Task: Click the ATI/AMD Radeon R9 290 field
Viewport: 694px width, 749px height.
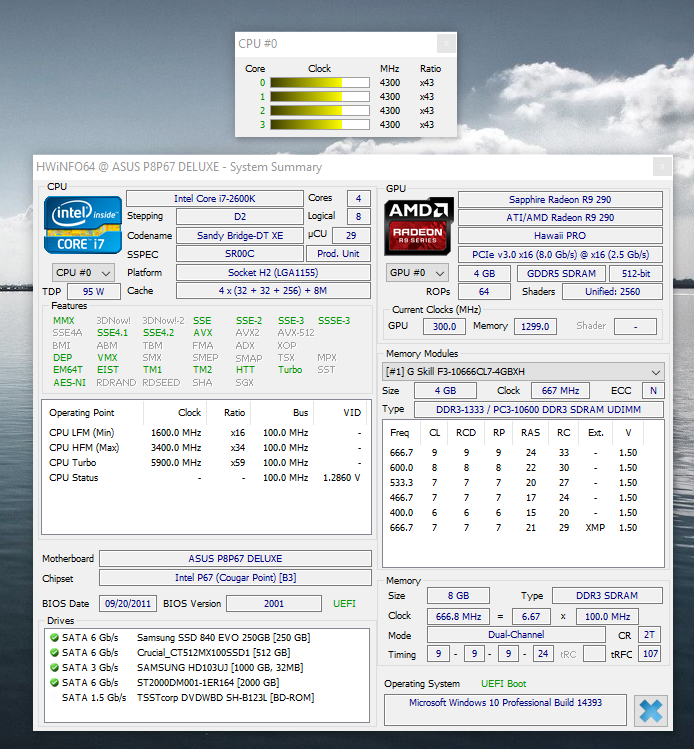Action: tap(560, 218)
